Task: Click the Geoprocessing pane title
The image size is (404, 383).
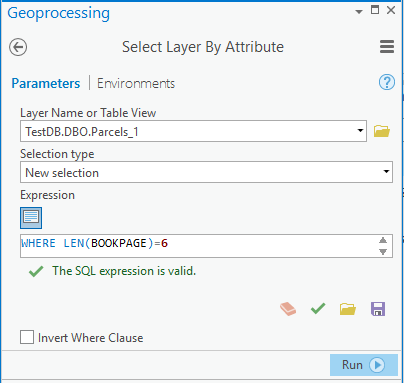Action: (x=59, y=14)
